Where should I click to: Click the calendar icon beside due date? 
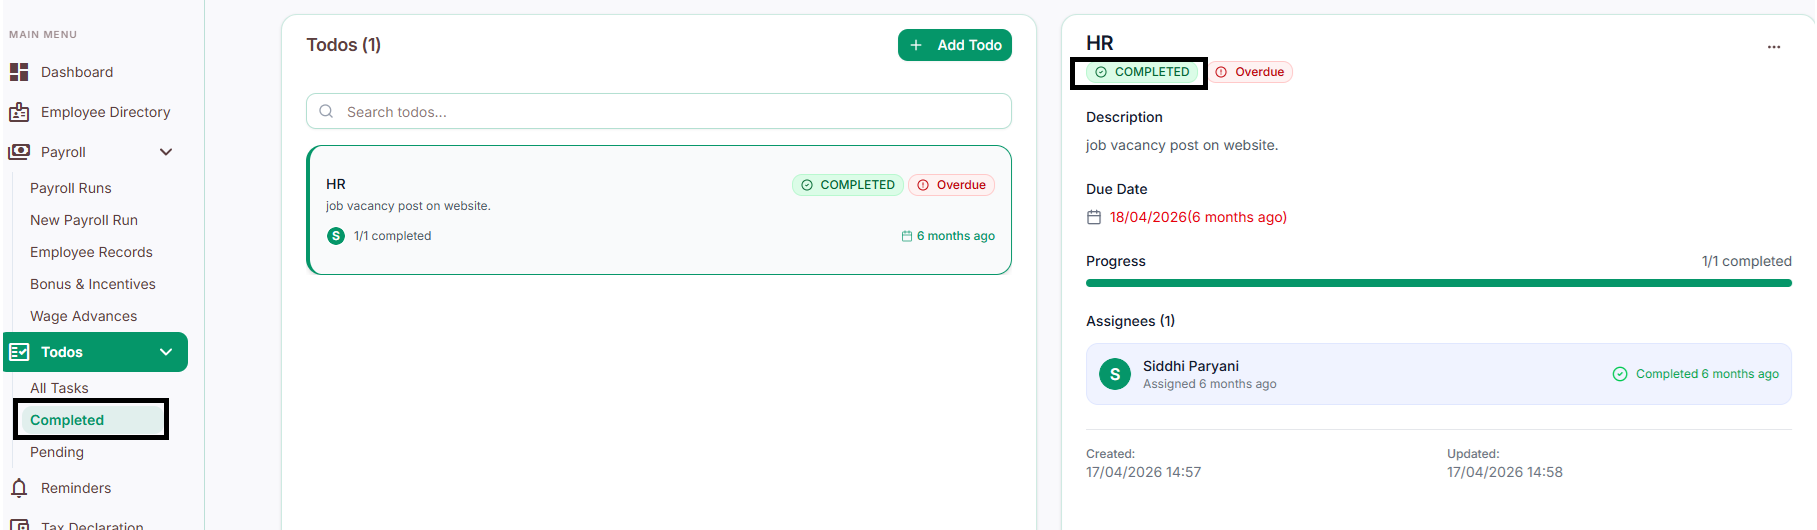pos(1094,217)
